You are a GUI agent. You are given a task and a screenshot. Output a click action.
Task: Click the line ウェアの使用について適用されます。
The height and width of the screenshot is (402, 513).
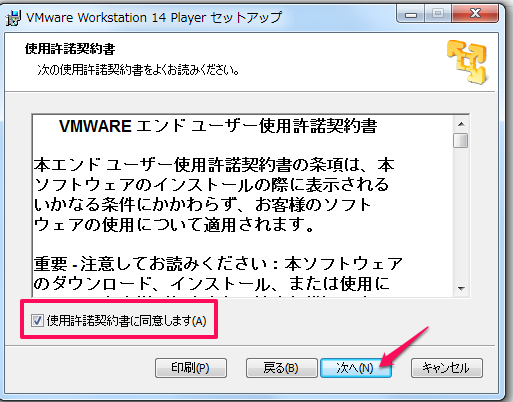pos(174,225)
